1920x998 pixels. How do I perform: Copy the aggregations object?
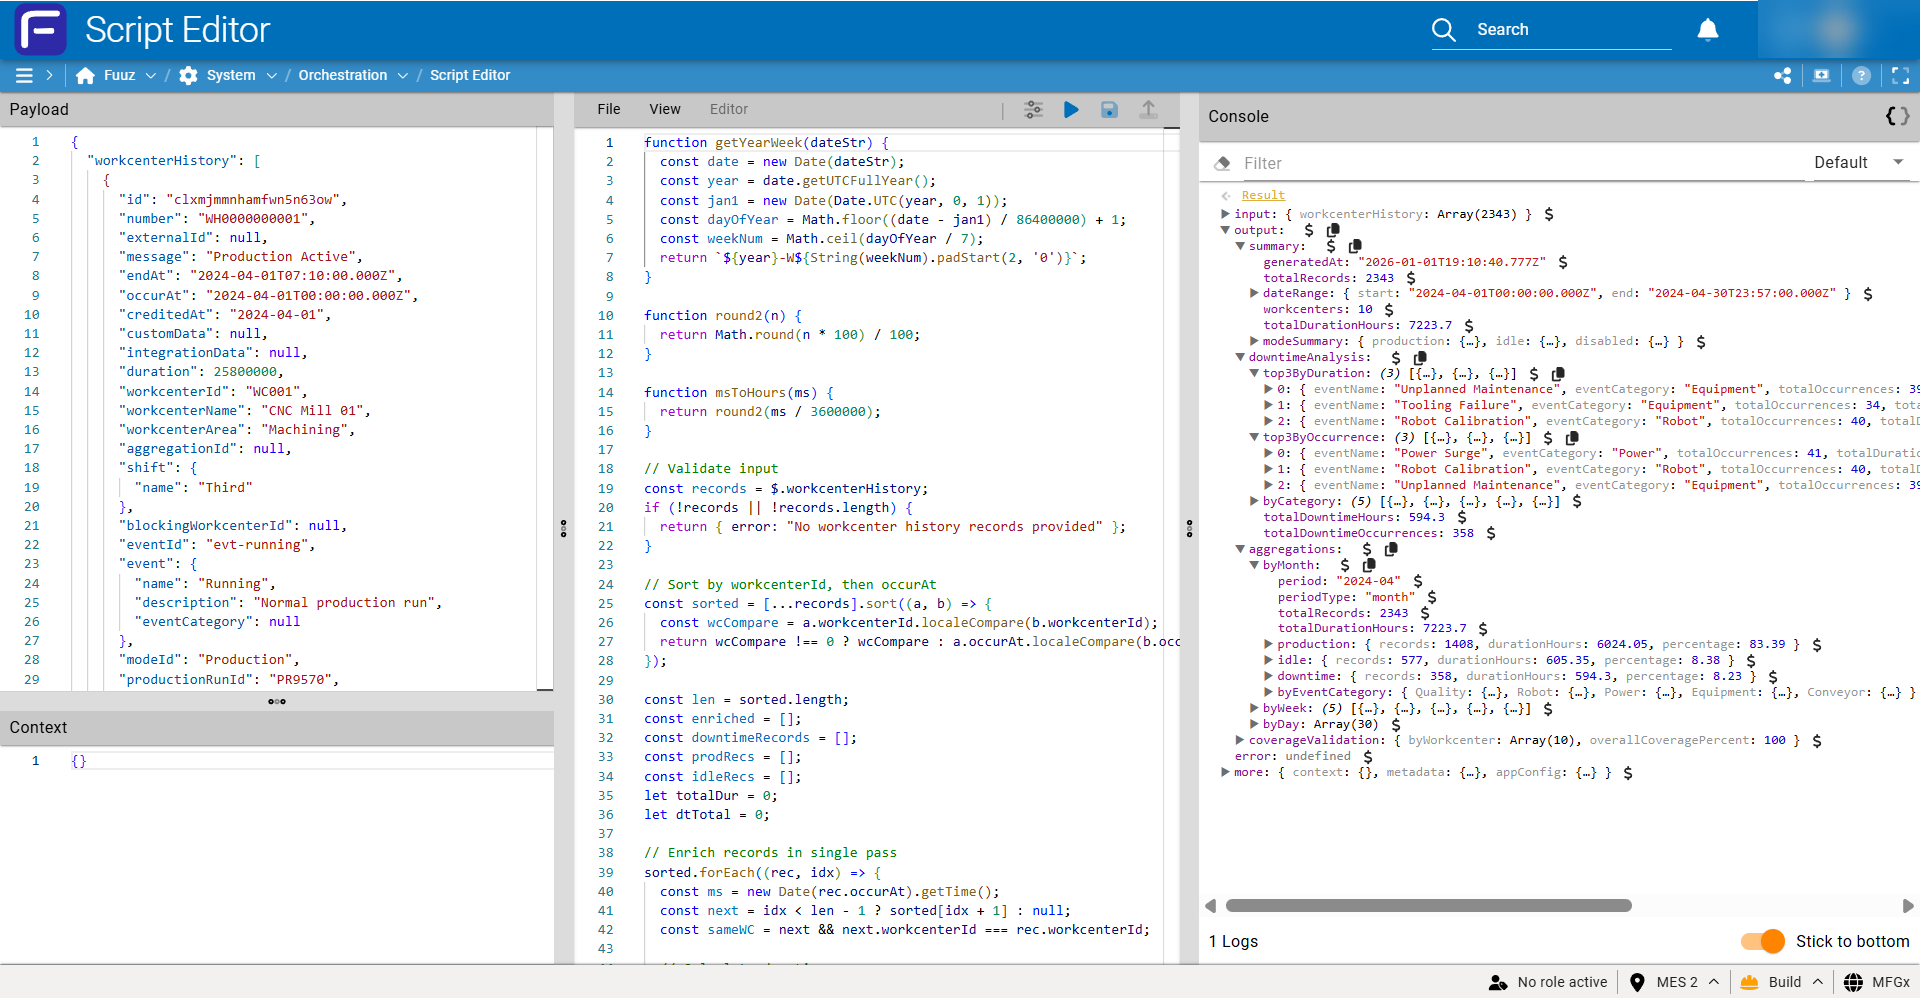click(1390, 549)
